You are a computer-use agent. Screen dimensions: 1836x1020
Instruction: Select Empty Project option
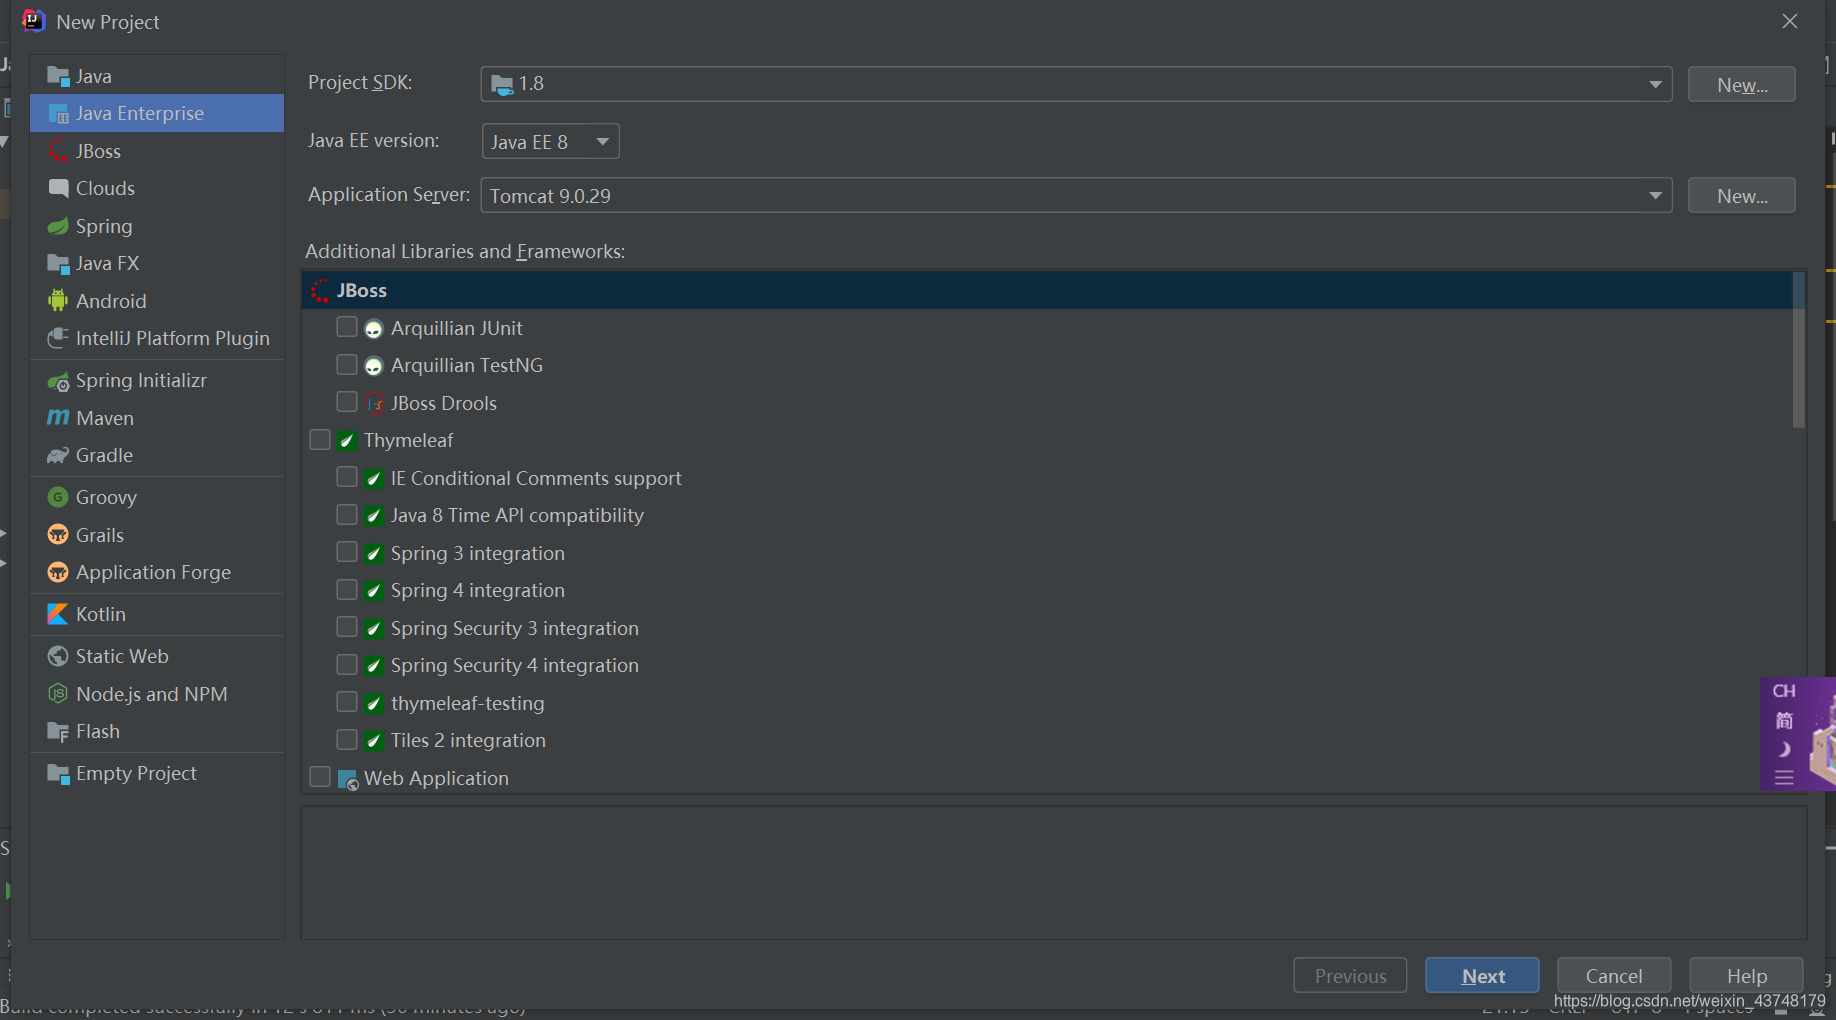[x=157, y=774]
